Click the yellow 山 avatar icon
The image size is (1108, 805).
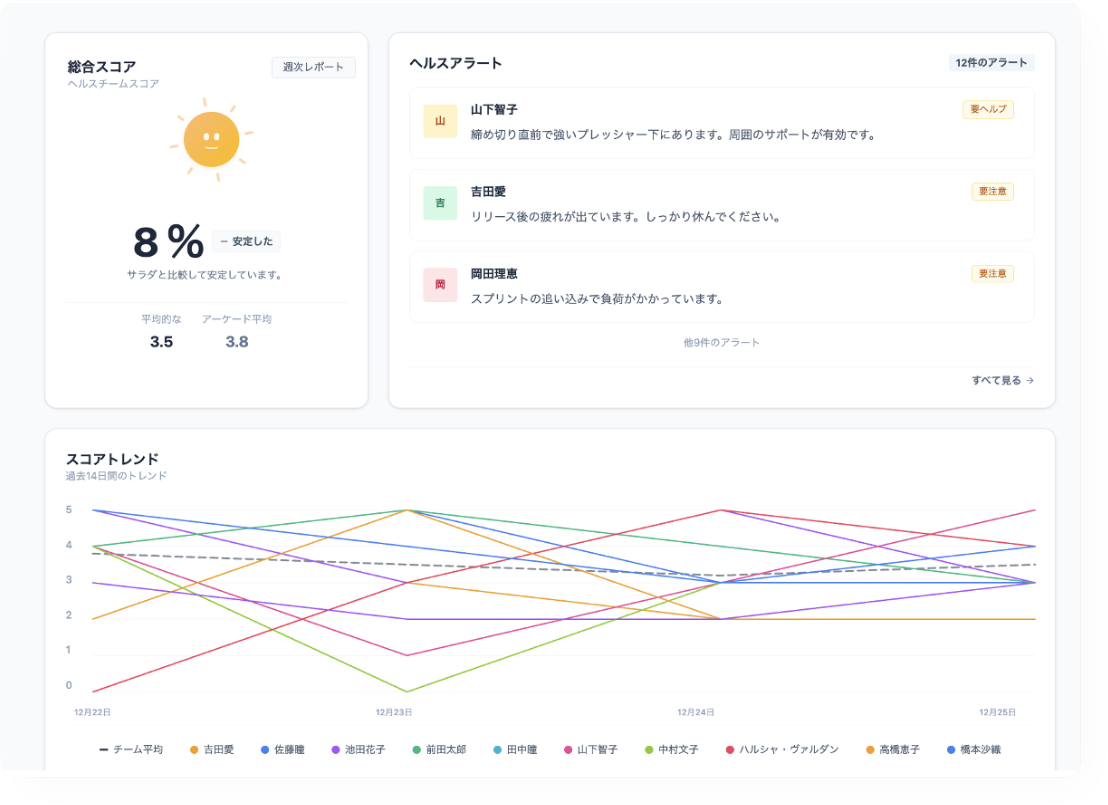tap(440, 121)
